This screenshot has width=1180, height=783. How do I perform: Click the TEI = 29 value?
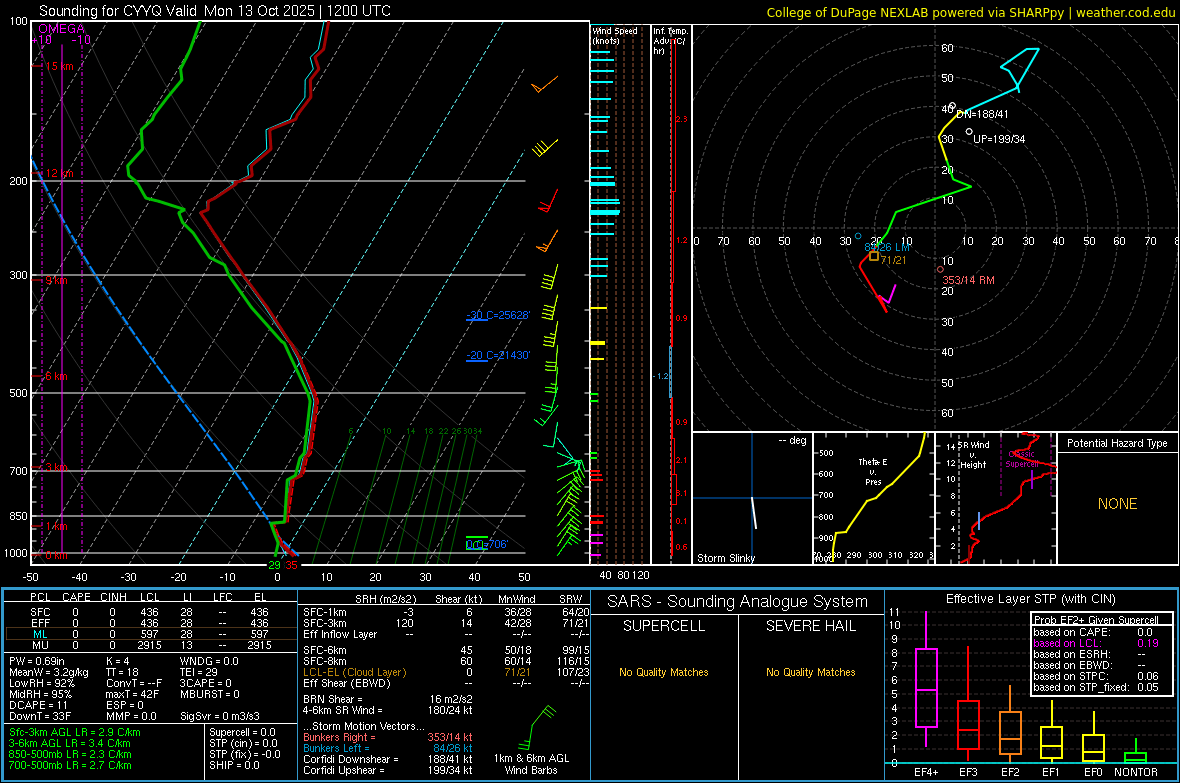[199, 672]
